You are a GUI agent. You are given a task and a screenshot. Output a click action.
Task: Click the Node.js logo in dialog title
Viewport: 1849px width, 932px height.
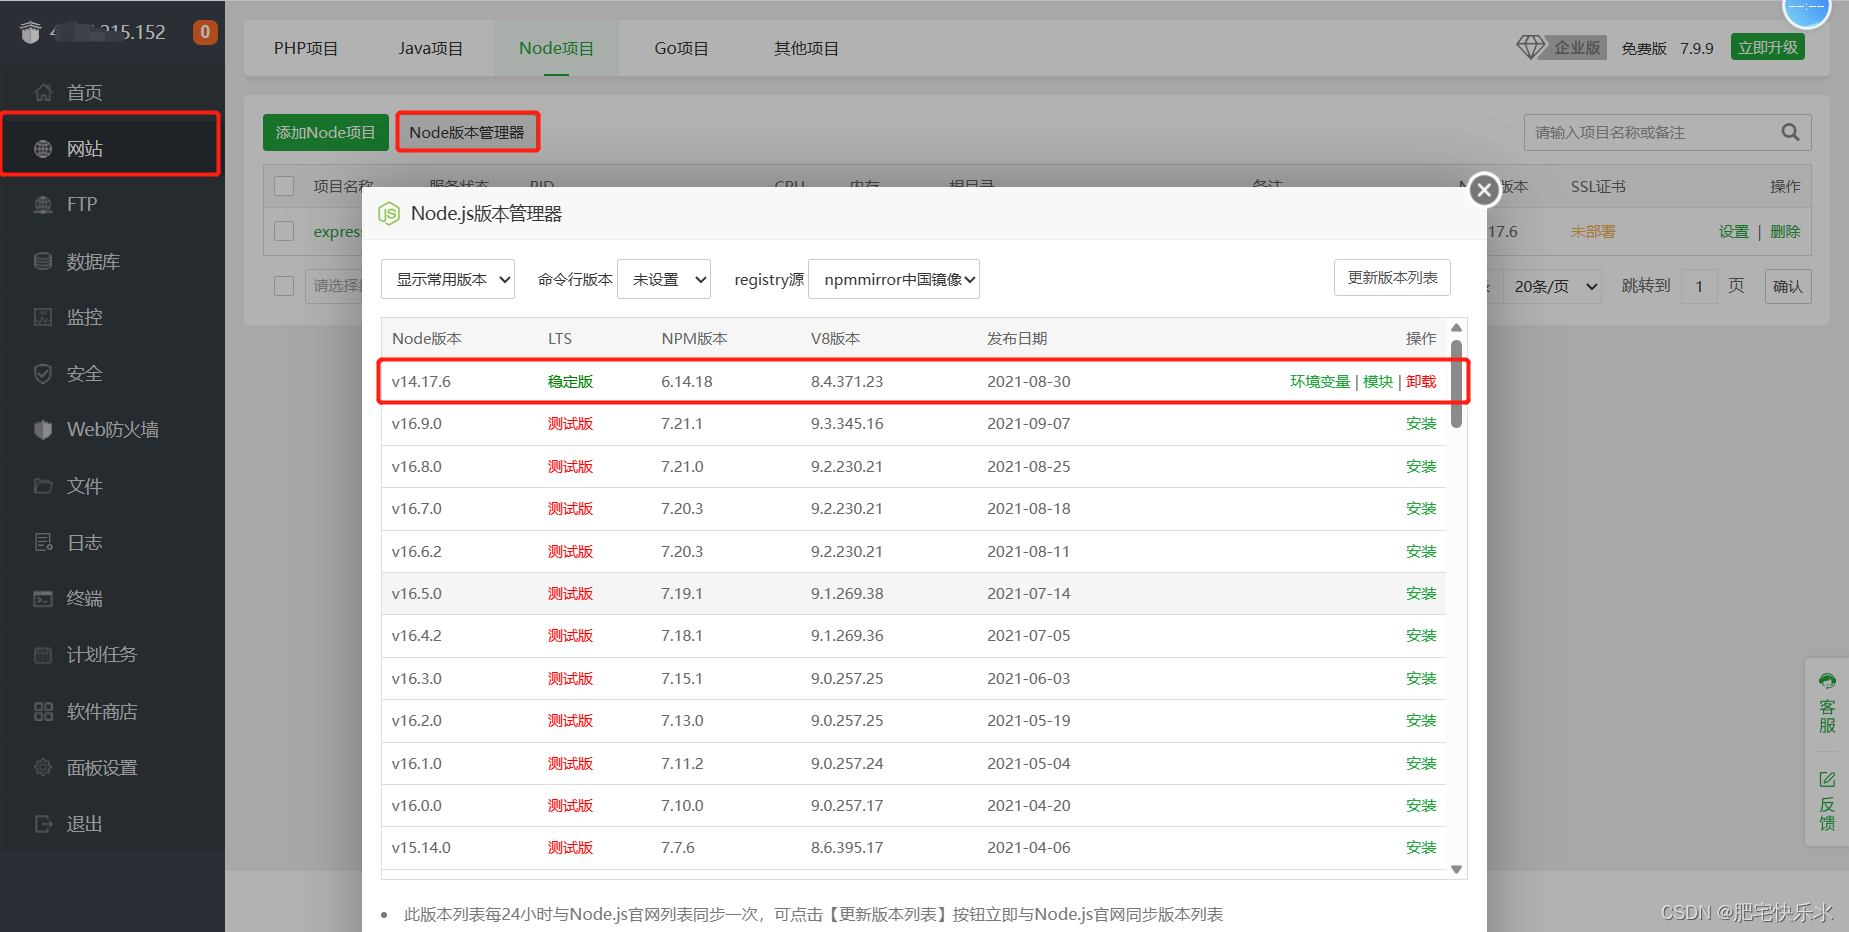coord(388,214)
